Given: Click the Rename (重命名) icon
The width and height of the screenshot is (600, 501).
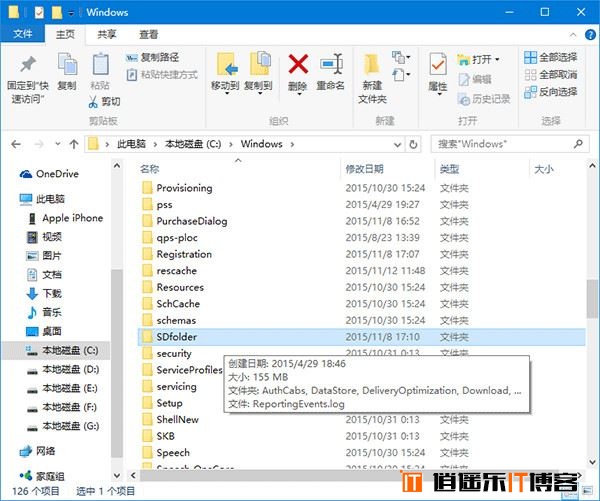Looking at the screenshot, I should click(x=331, y=64).
